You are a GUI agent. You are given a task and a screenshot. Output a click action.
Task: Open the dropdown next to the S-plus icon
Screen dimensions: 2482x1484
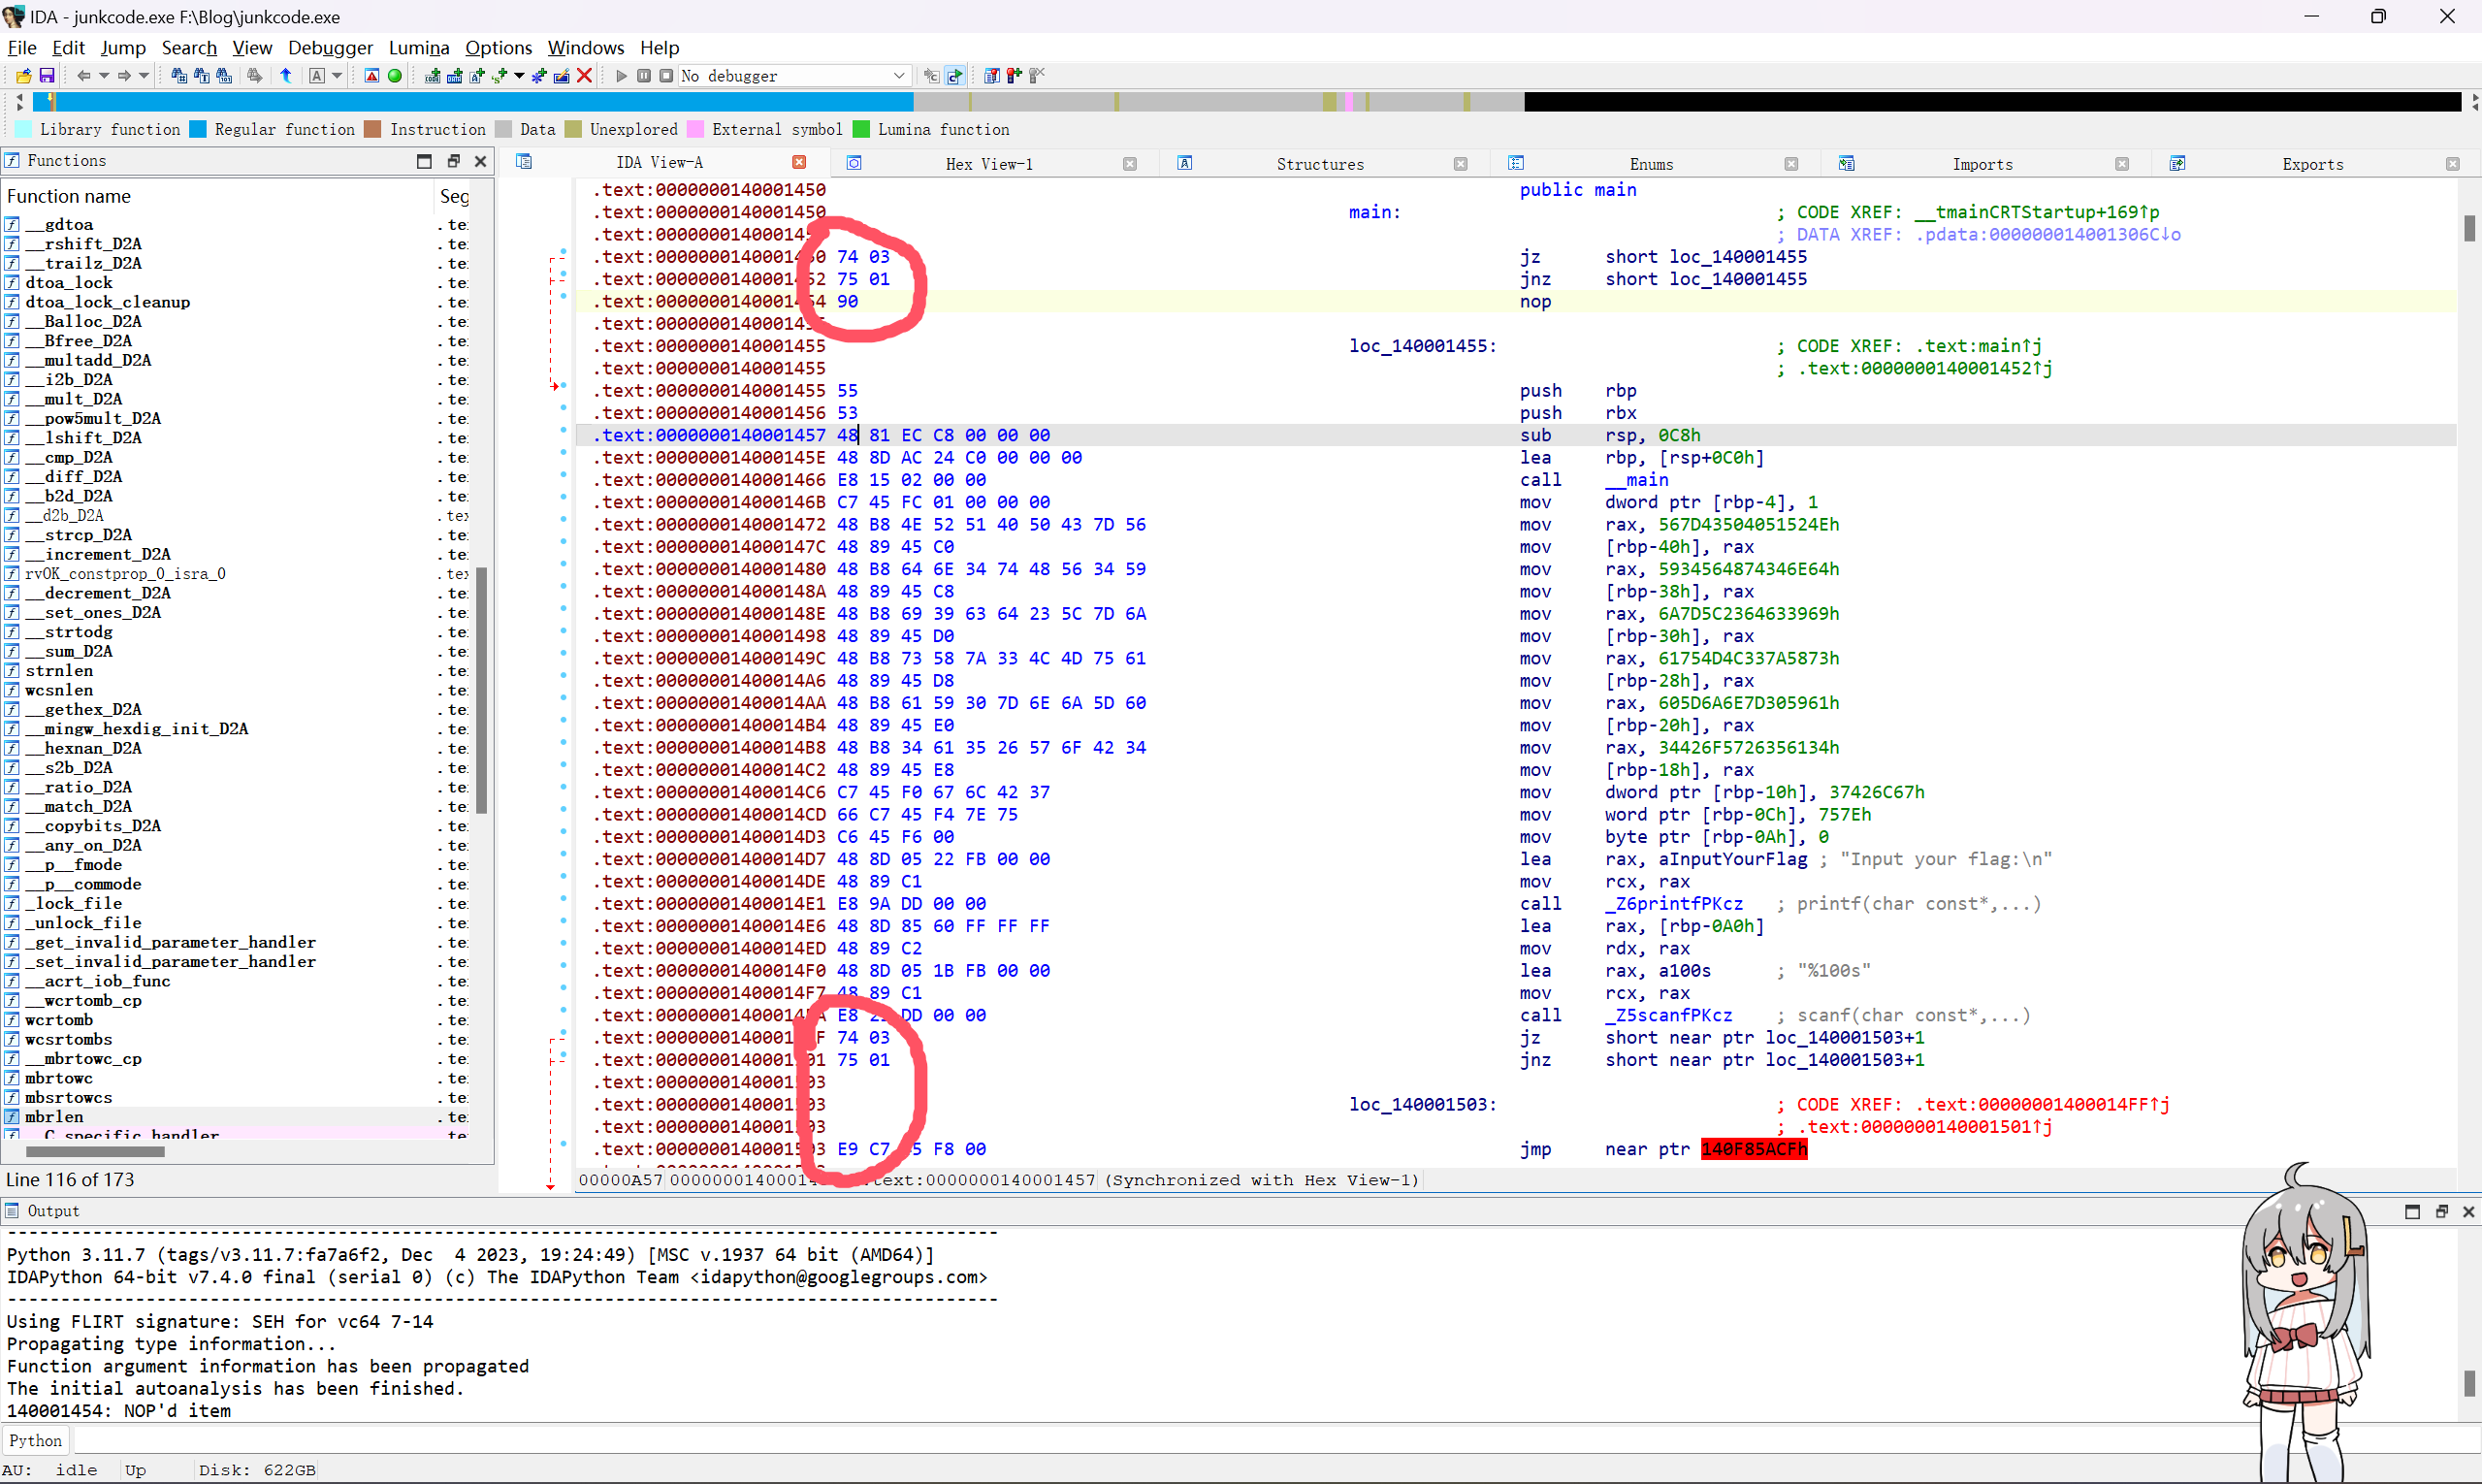tap(519, 76)
